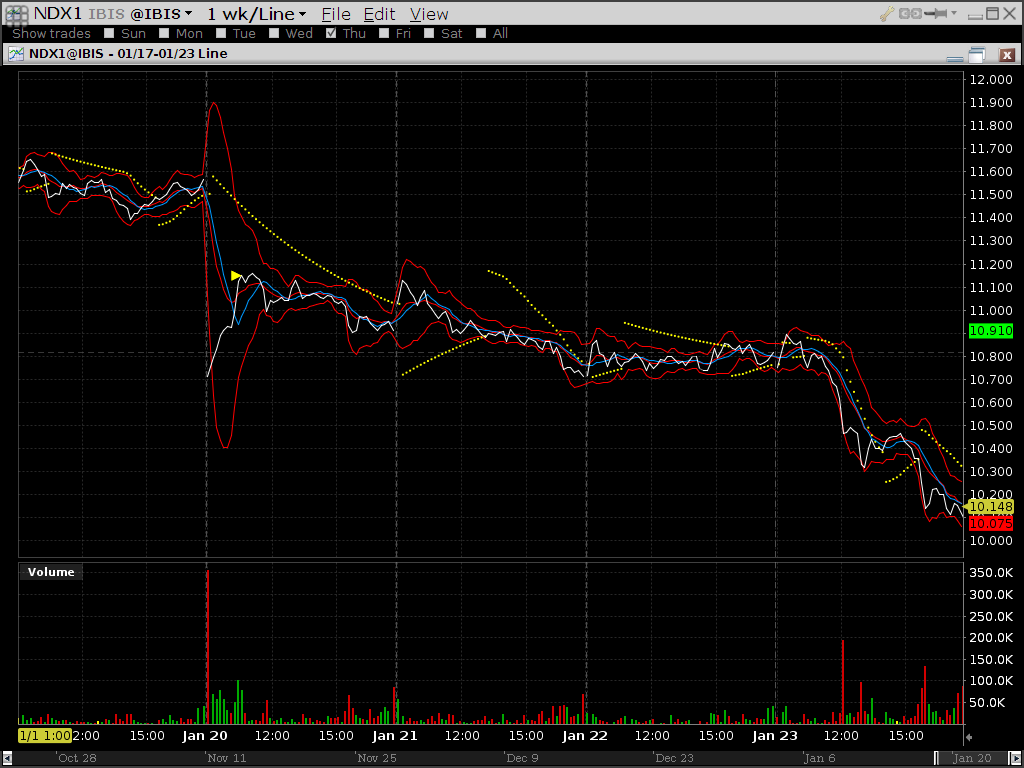Click the yellow 10.148 last price tag
Image resolution: width=1024 pixels, height=768 pixels.
coord(991,507)
